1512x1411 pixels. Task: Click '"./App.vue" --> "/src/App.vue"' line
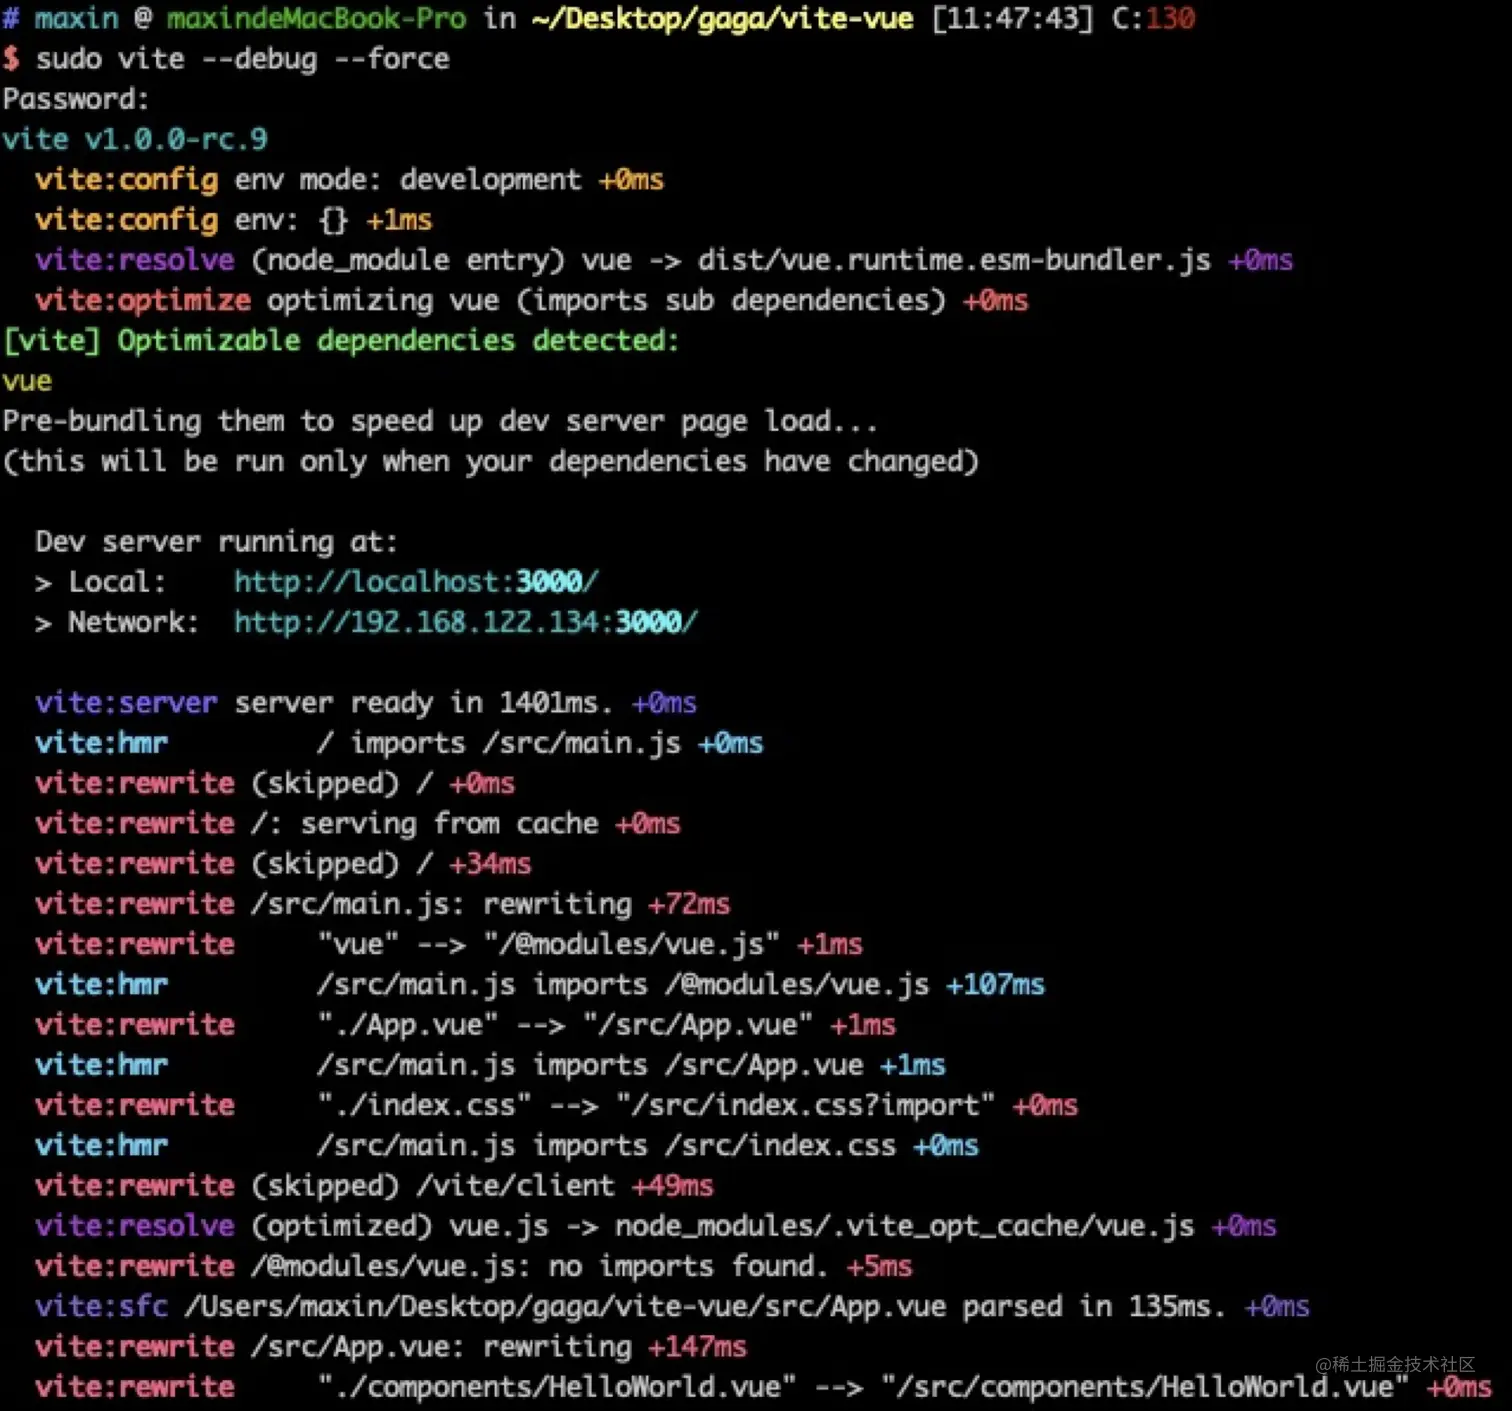465,1025
